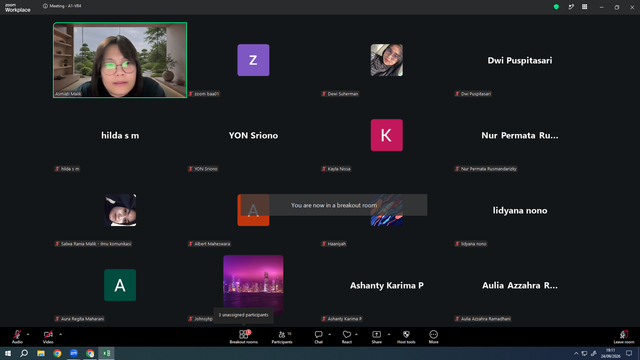Expand share options arrow beside Share
640x360 pixels.
(389, 334)
